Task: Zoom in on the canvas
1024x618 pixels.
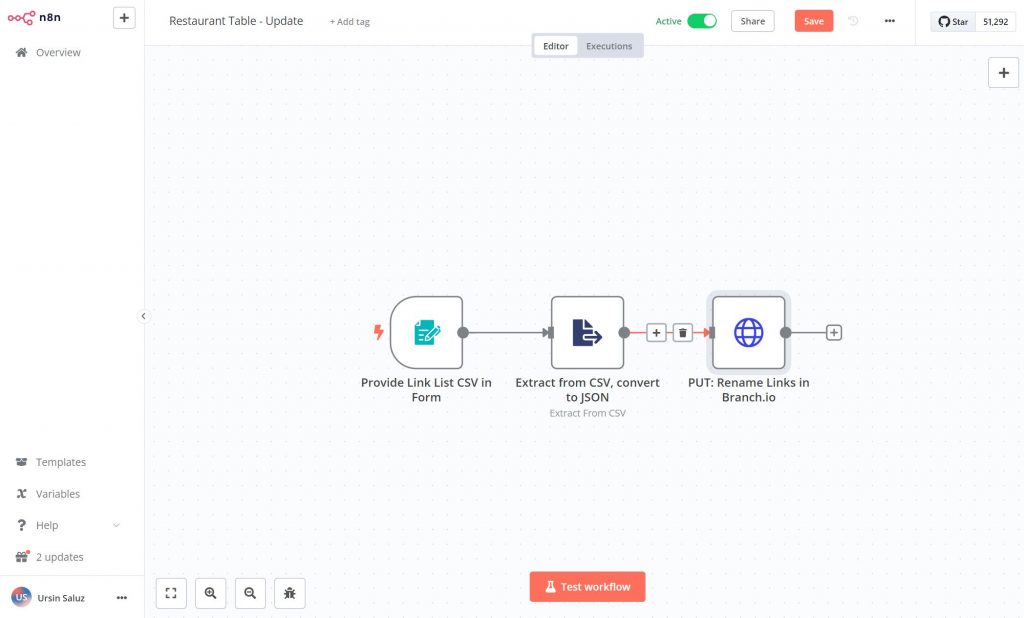Action: coord(210,593)
